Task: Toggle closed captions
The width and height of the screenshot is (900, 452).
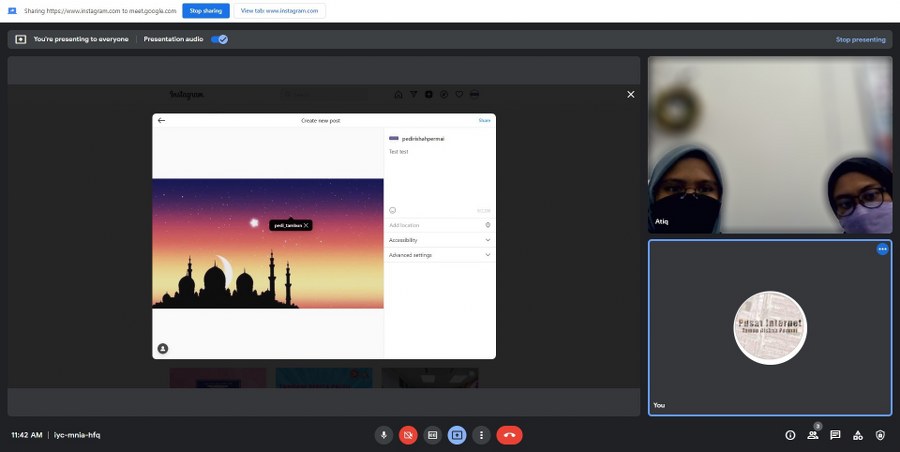Action: (x=433, y=435)
